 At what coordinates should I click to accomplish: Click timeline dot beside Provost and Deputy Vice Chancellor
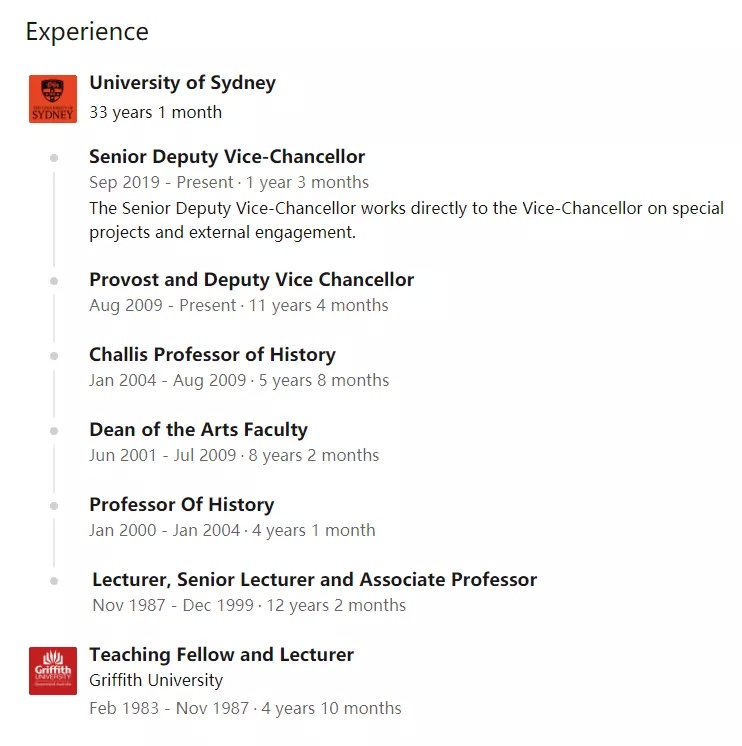click(x=54, y=281)
